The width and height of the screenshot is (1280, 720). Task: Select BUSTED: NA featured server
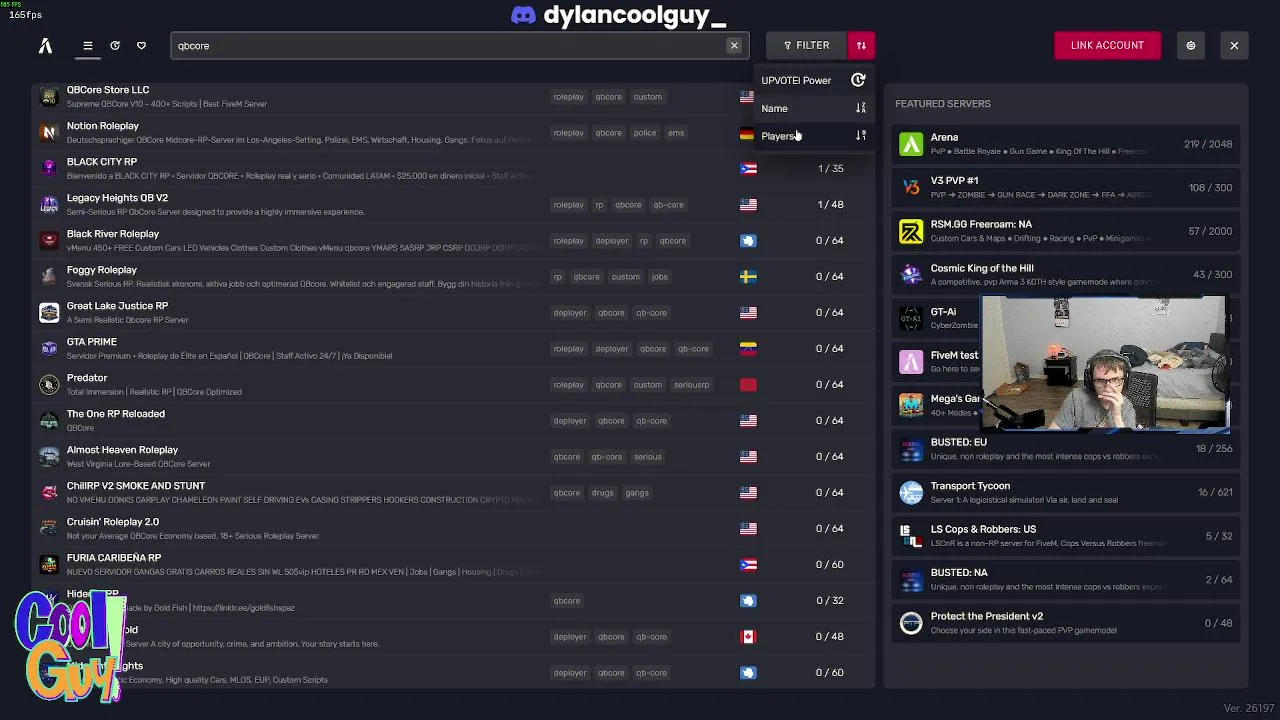click(1066, 580)
